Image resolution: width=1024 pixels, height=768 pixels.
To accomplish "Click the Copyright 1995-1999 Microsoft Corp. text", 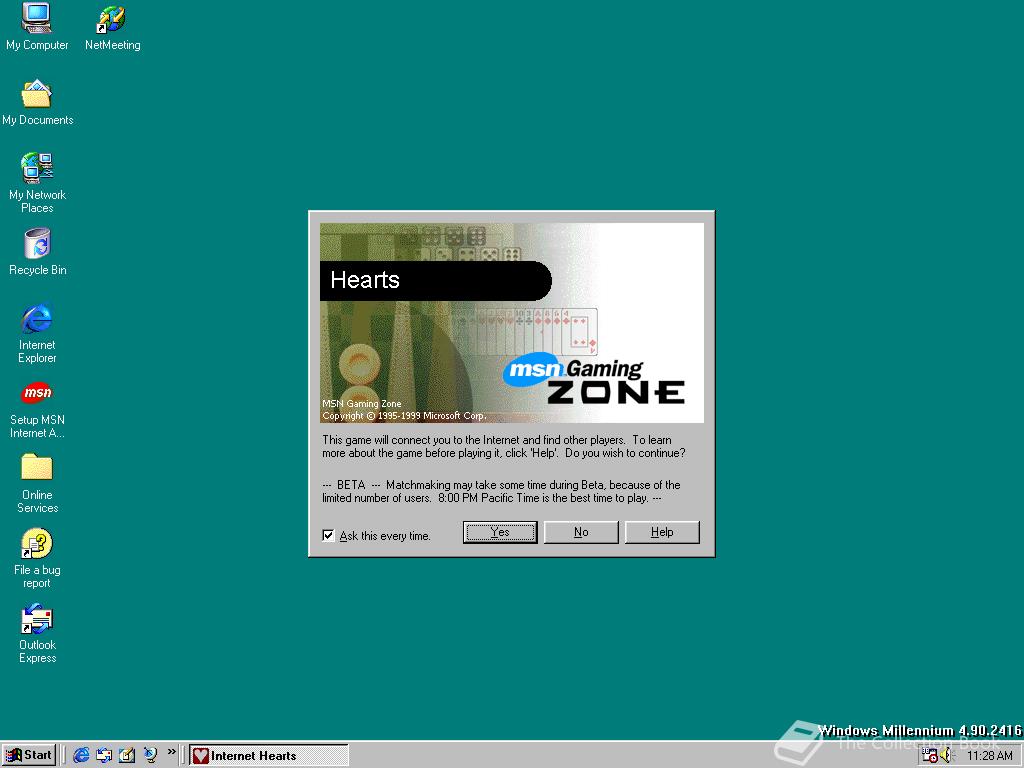I will [x=404, y=416].
